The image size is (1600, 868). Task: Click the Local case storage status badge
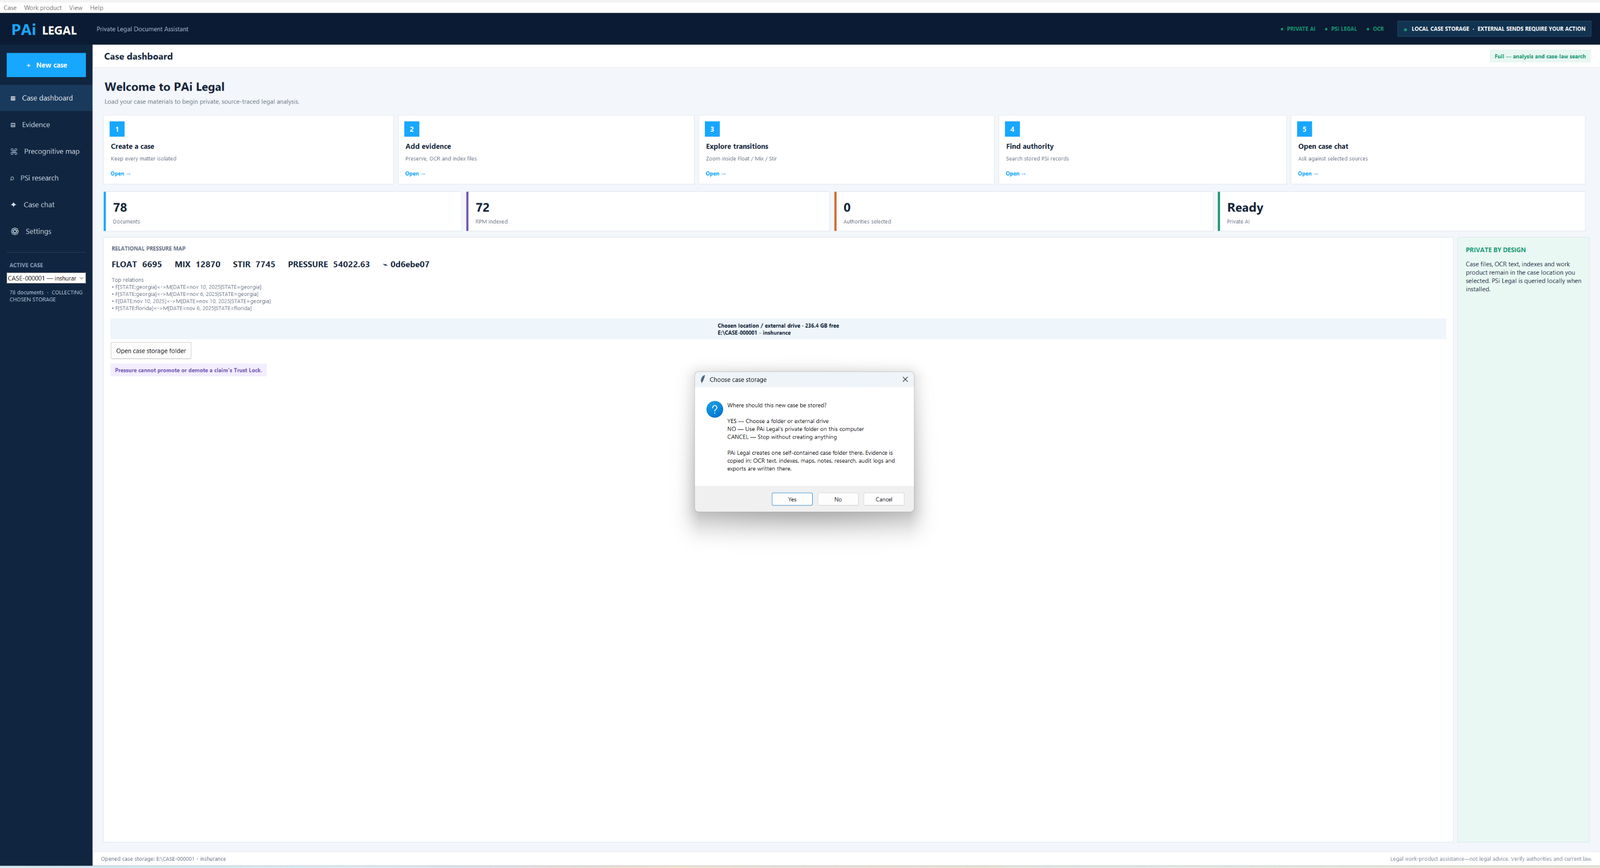tap(1494, 29)
